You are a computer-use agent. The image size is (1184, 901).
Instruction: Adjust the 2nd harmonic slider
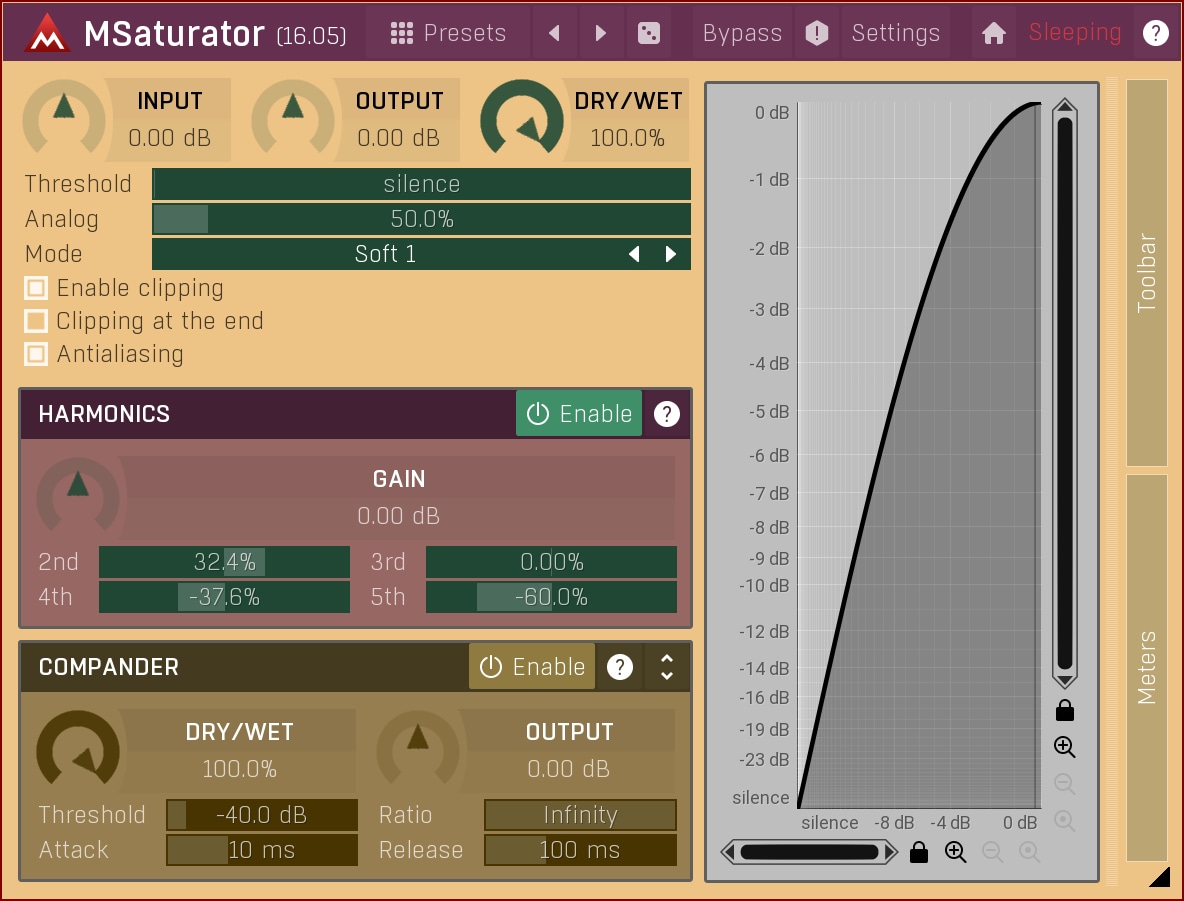[x=224, y=563]
